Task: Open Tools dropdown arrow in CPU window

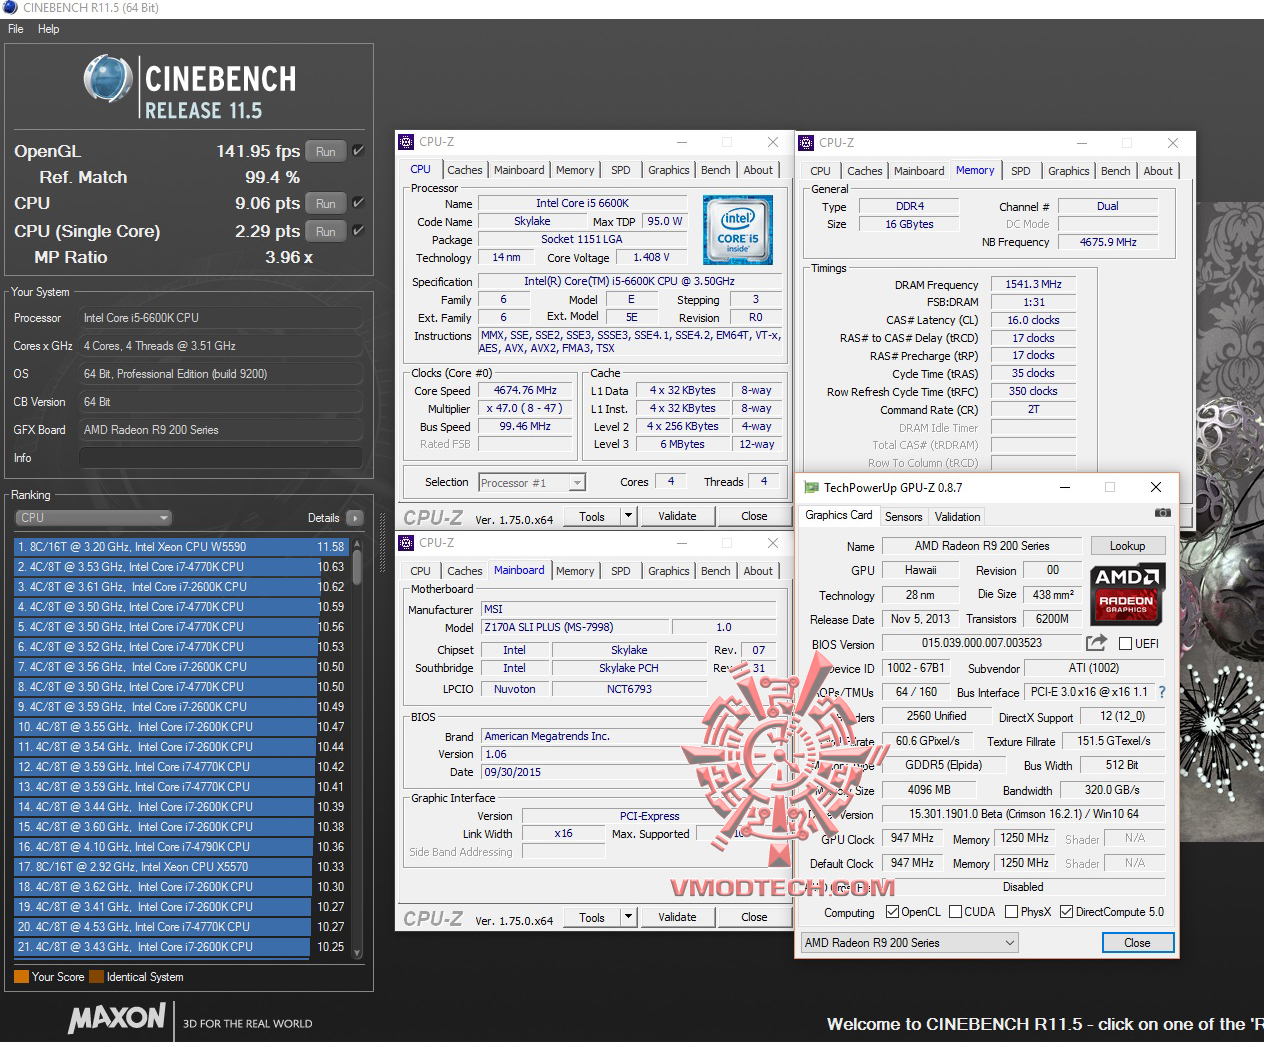Action: tap(628, 516)
